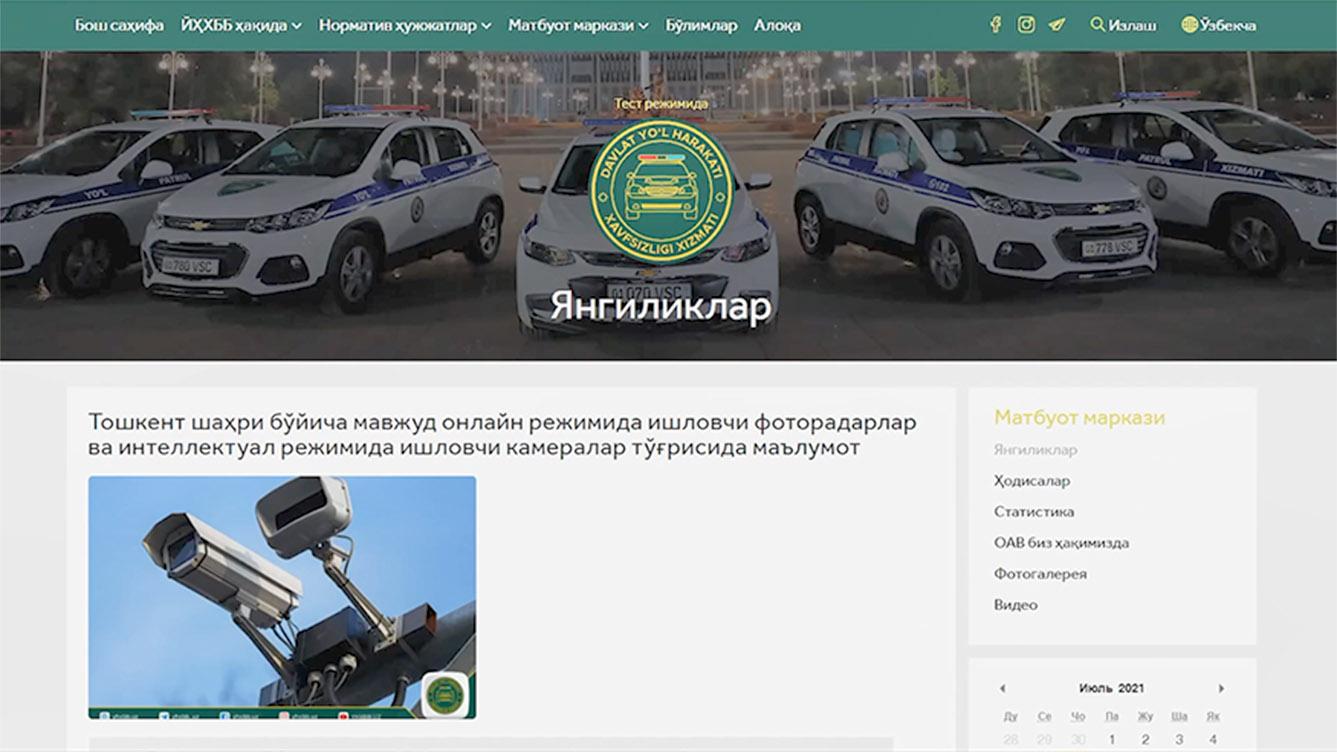This screenshot has width=1337, height=752.
Task: Switch language via Ўзбекча
Action: pyautogui.click(x=1228, y=25)
